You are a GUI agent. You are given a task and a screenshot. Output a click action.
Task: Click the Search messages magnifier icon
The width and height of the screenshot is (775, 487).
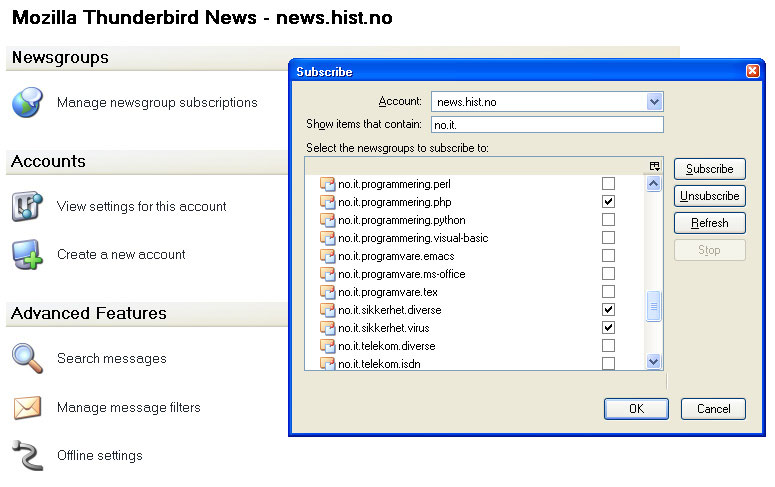[27, 358]
